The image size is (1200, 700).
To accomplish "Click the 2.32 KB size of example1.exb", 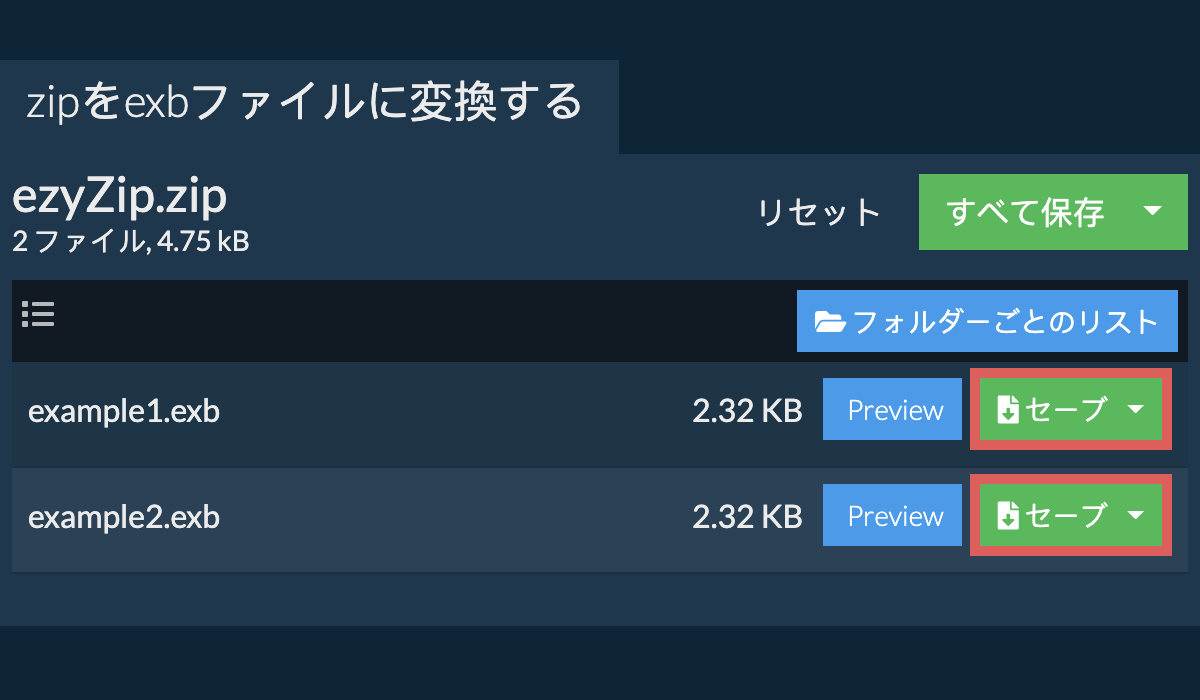I will [747, 411].
